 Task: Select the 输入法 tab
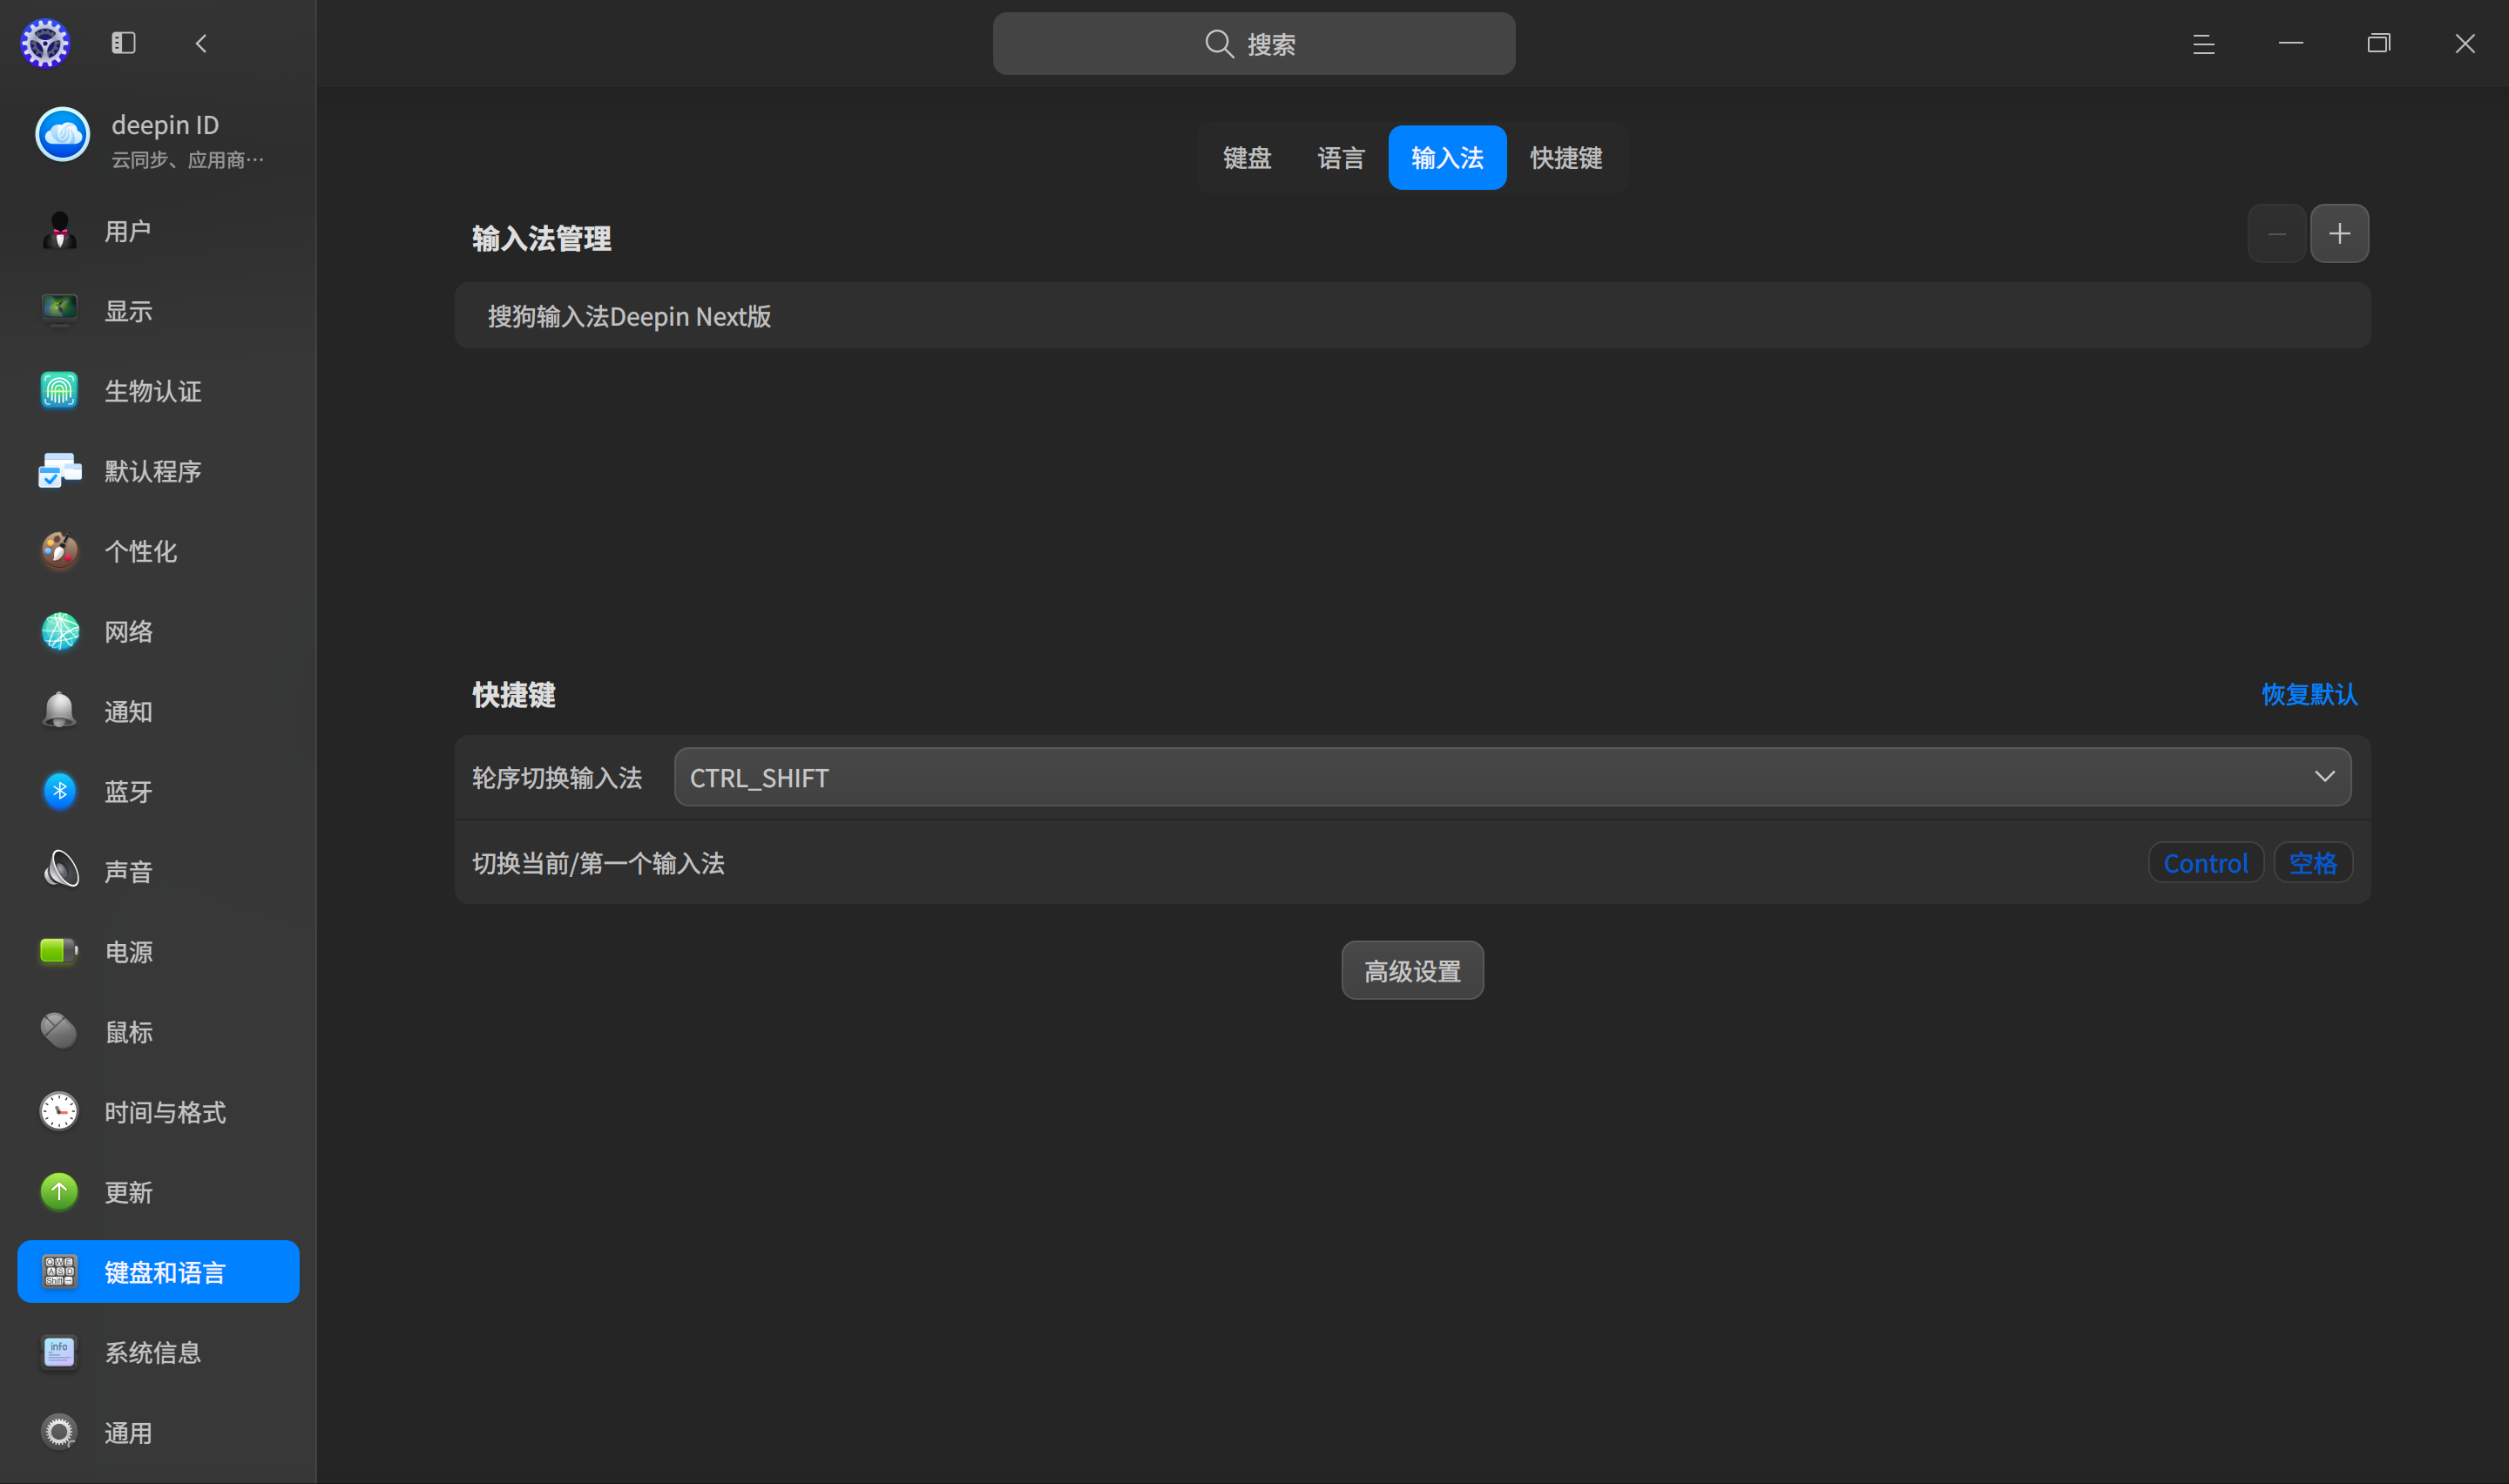pos(1447,157)
